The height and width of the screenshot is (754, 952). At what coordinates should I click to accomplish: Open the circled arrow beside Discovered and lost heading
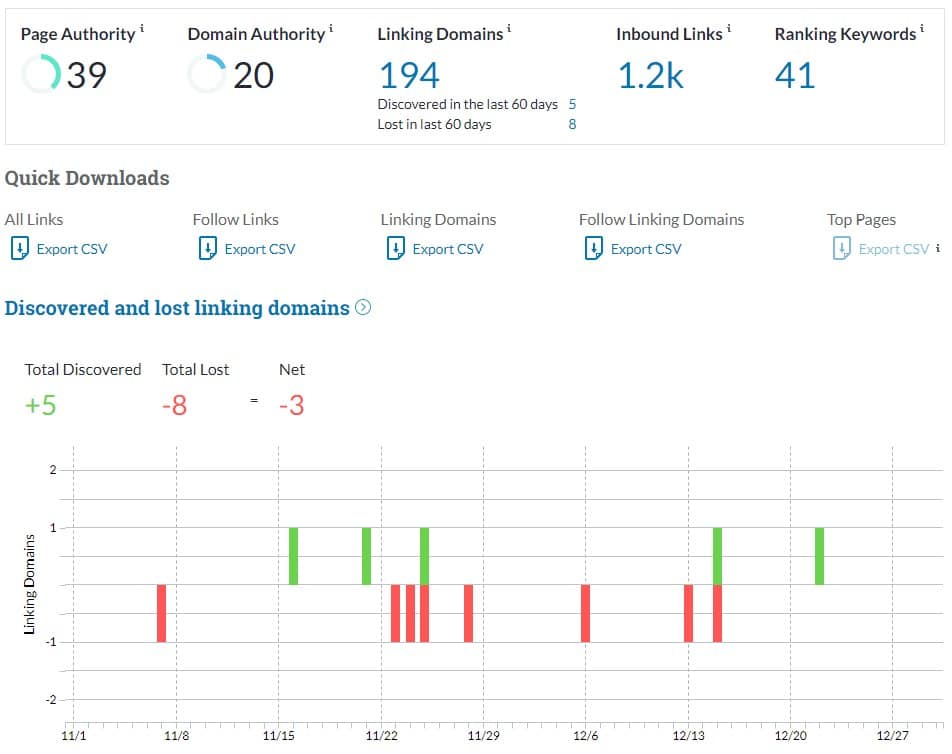point(363,307)
